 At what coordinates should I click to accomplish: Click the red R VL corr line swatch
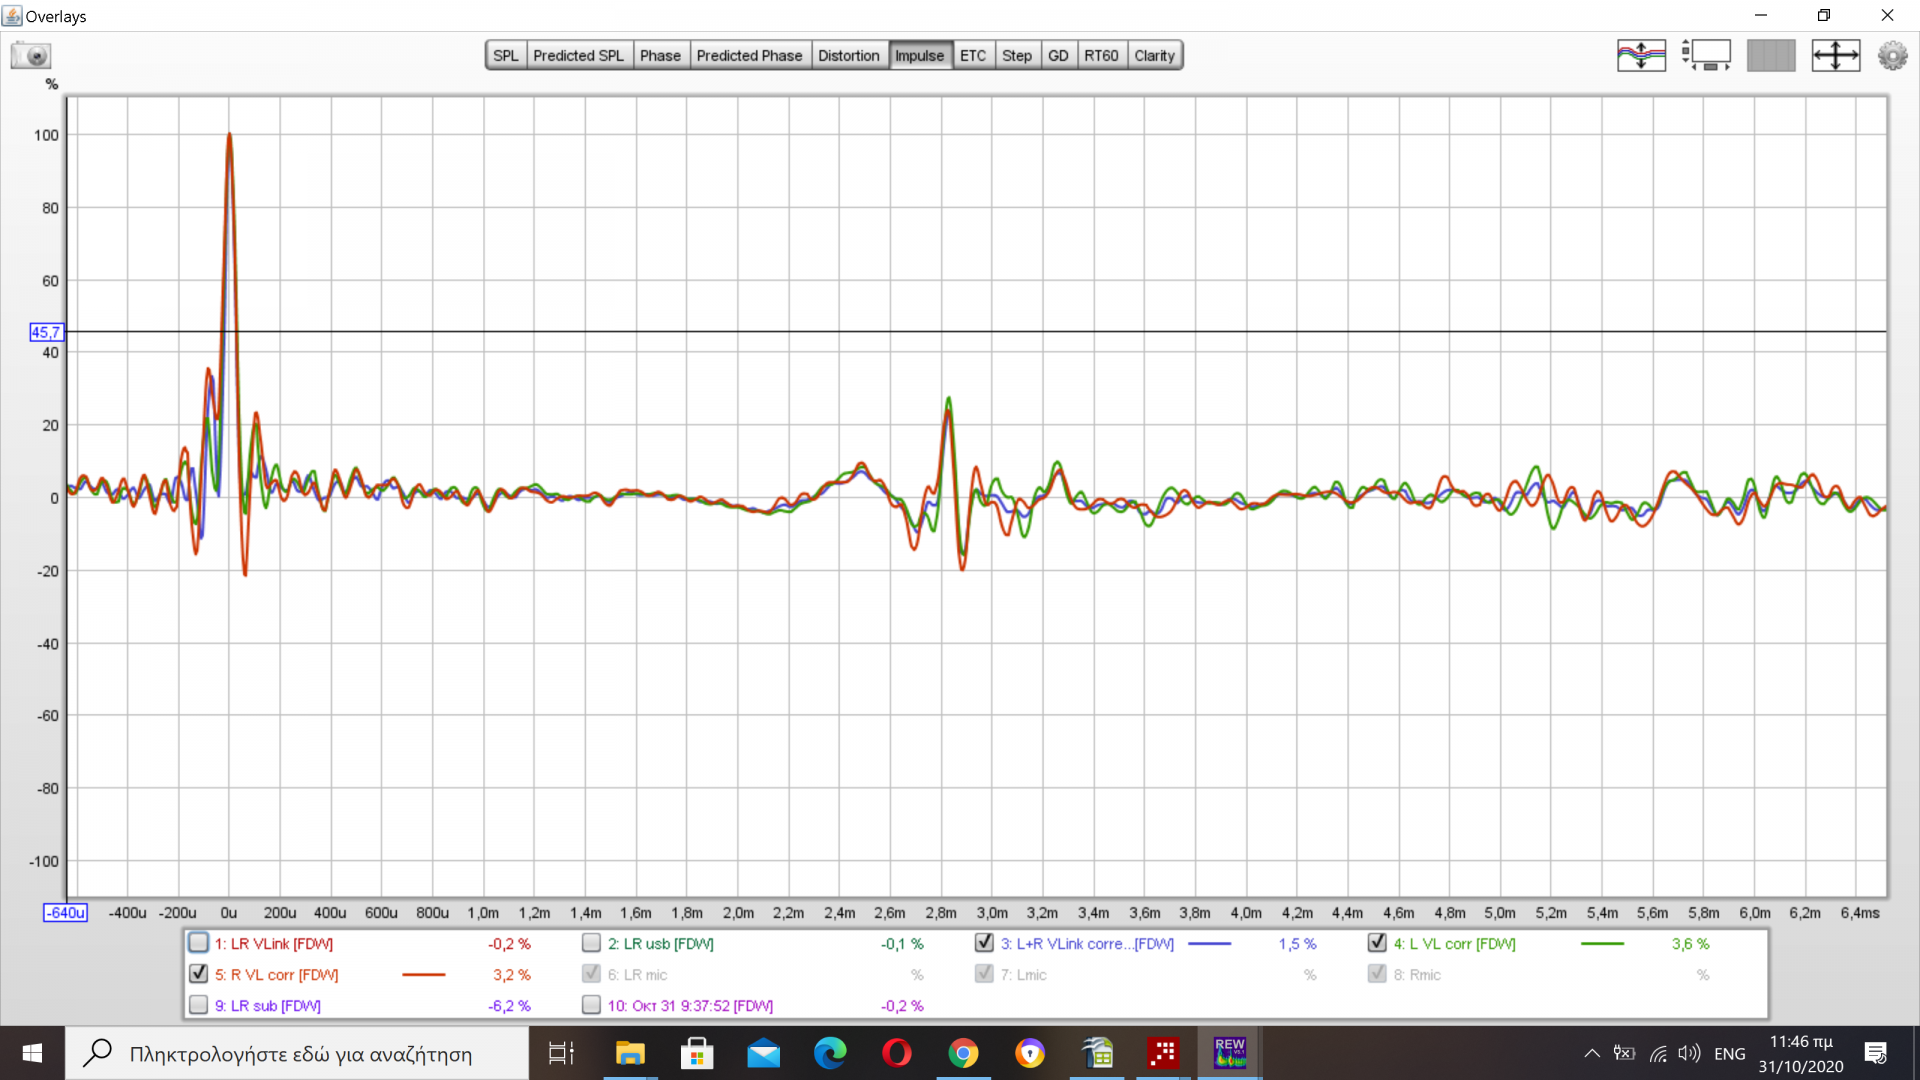(423, 974)
